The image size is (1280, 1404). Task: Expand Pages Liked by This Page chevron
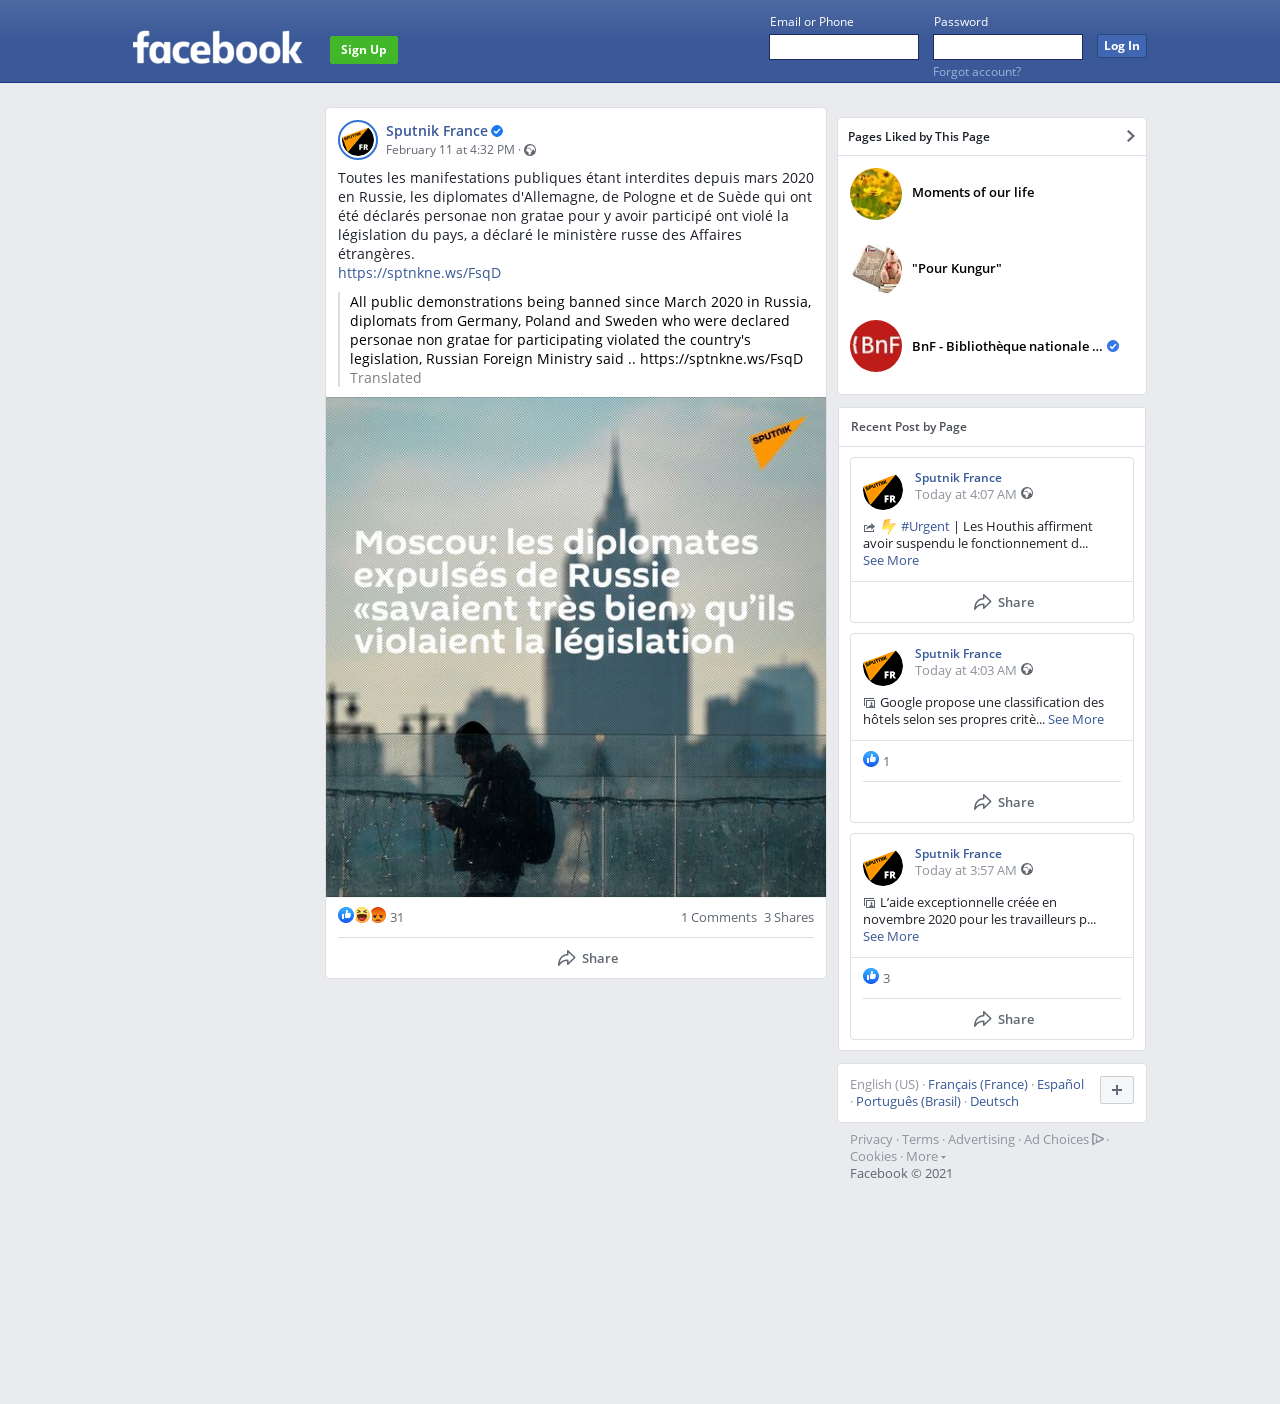click(1130, 136)
